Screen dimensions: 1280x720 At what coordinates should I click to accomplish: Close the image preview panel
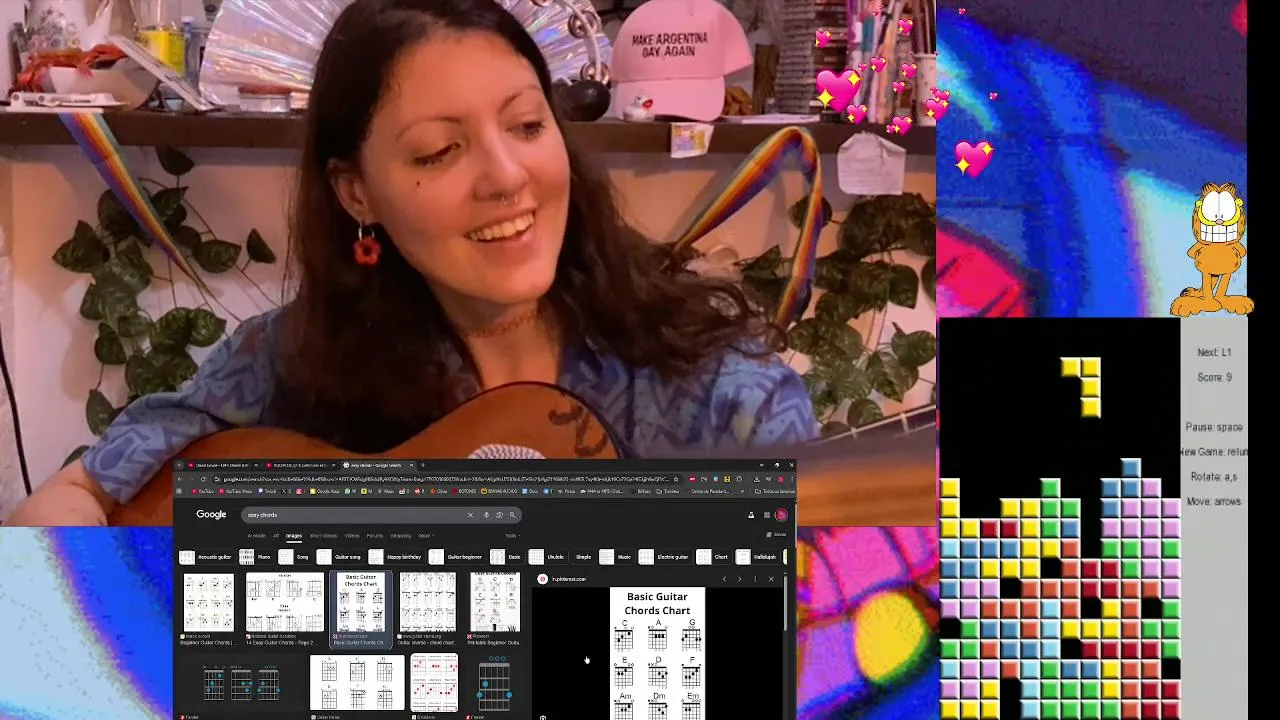coord(771,579)
